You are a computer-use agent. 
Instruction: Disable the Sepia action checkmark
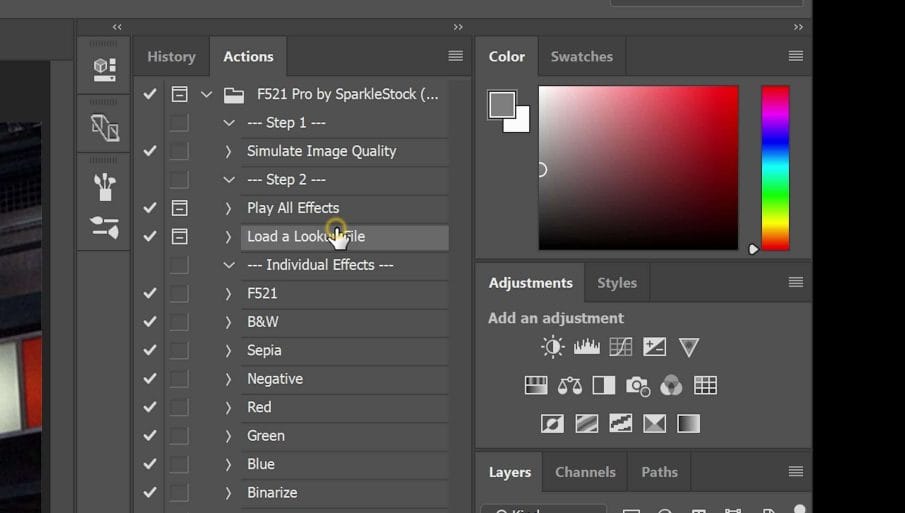[x=150, y=350]
